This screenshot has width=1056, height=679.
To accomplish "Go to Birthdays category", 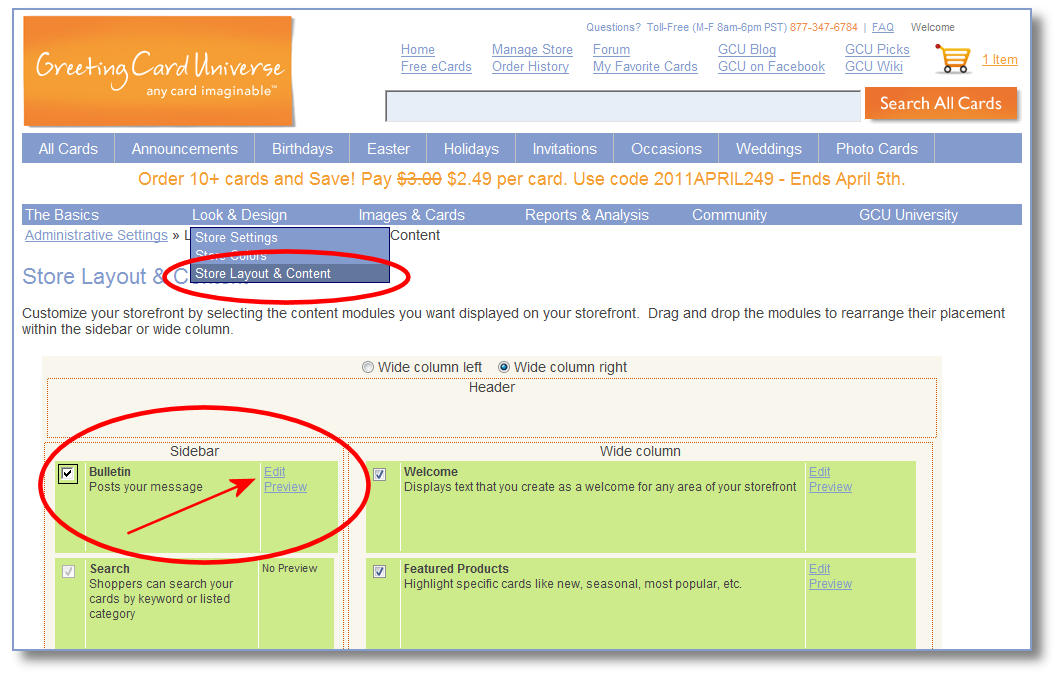I will [x=302, y=149].
